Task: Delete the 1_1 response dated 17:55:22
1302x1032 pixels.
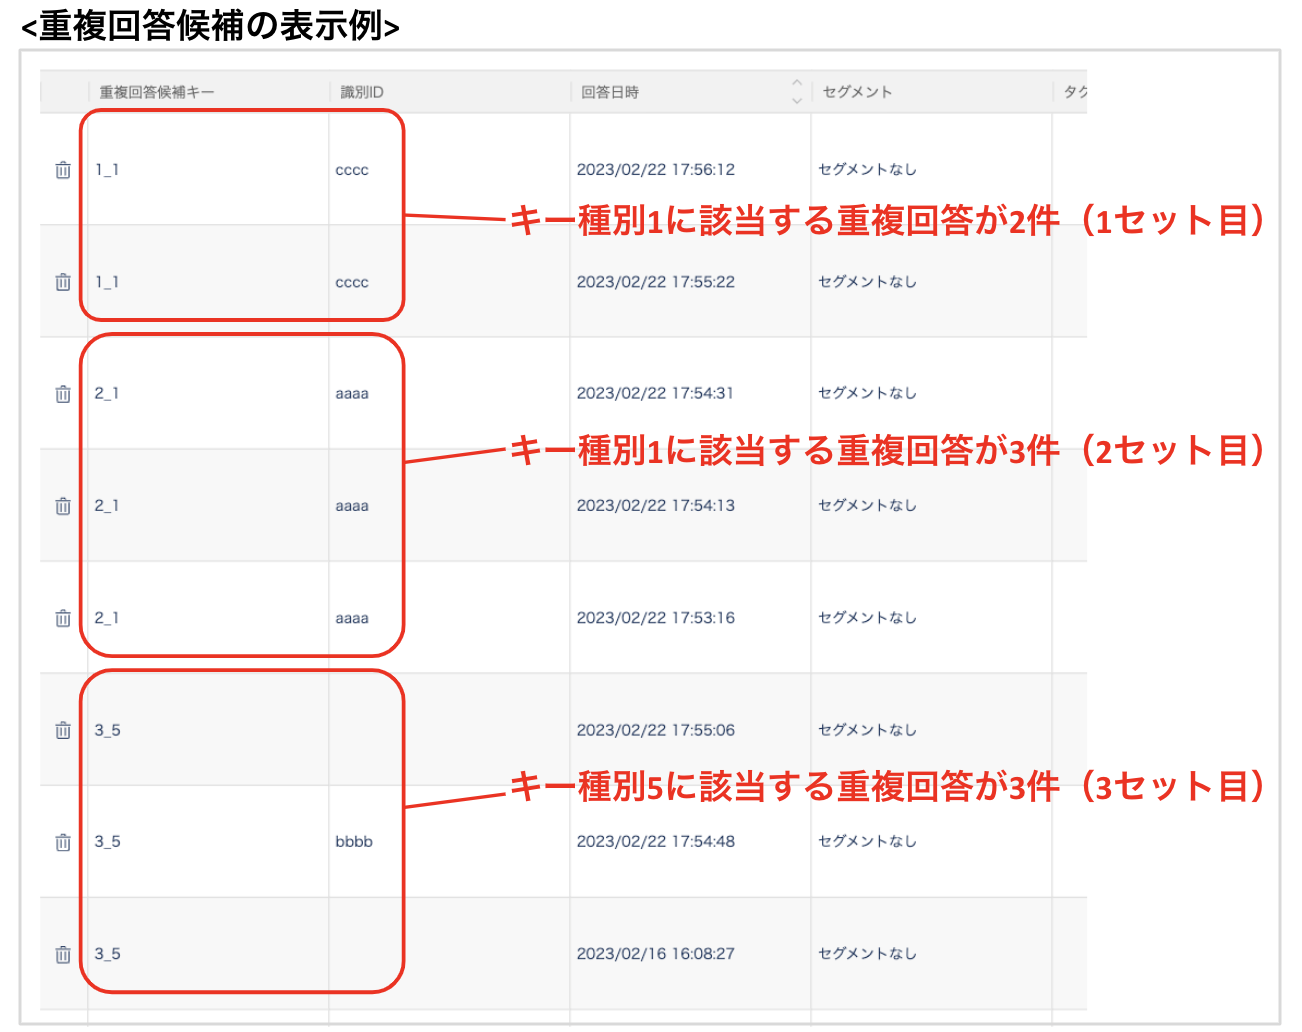Action: [x=63, y=282]
